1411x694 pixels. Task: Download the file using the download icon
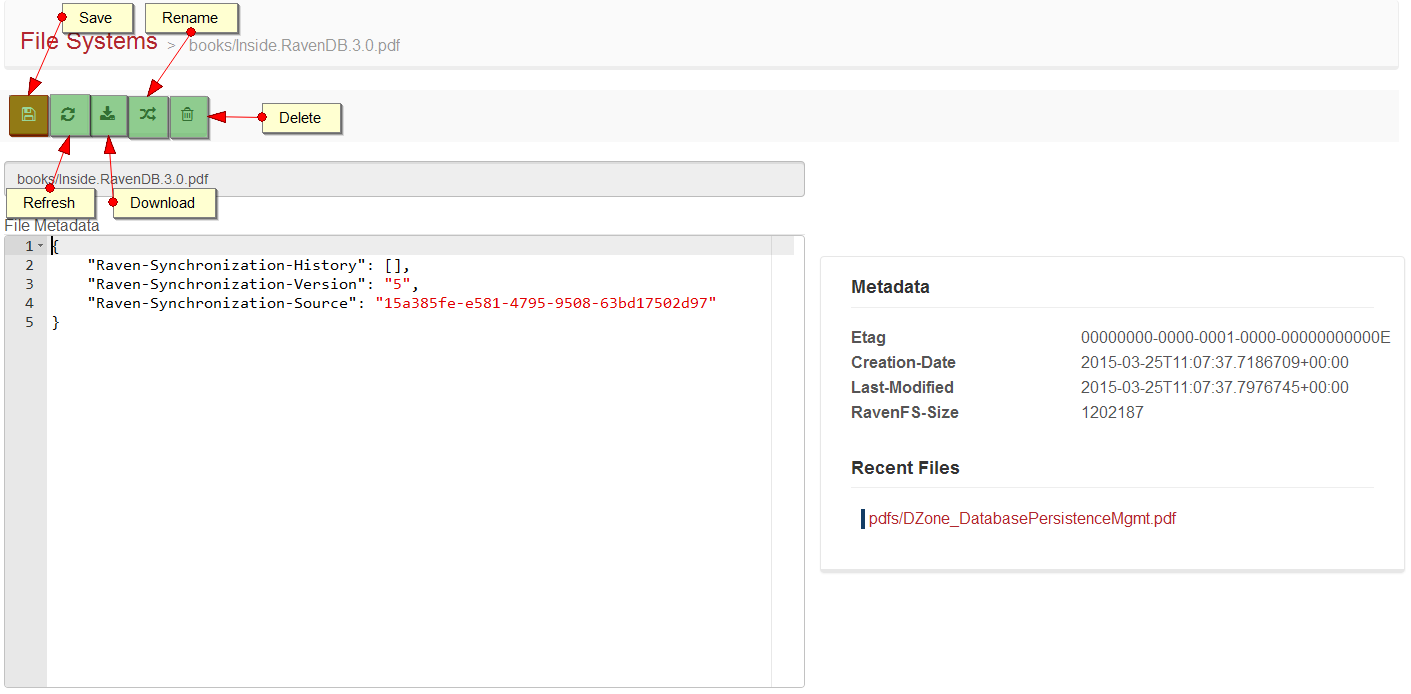click(x=108, y=115)
